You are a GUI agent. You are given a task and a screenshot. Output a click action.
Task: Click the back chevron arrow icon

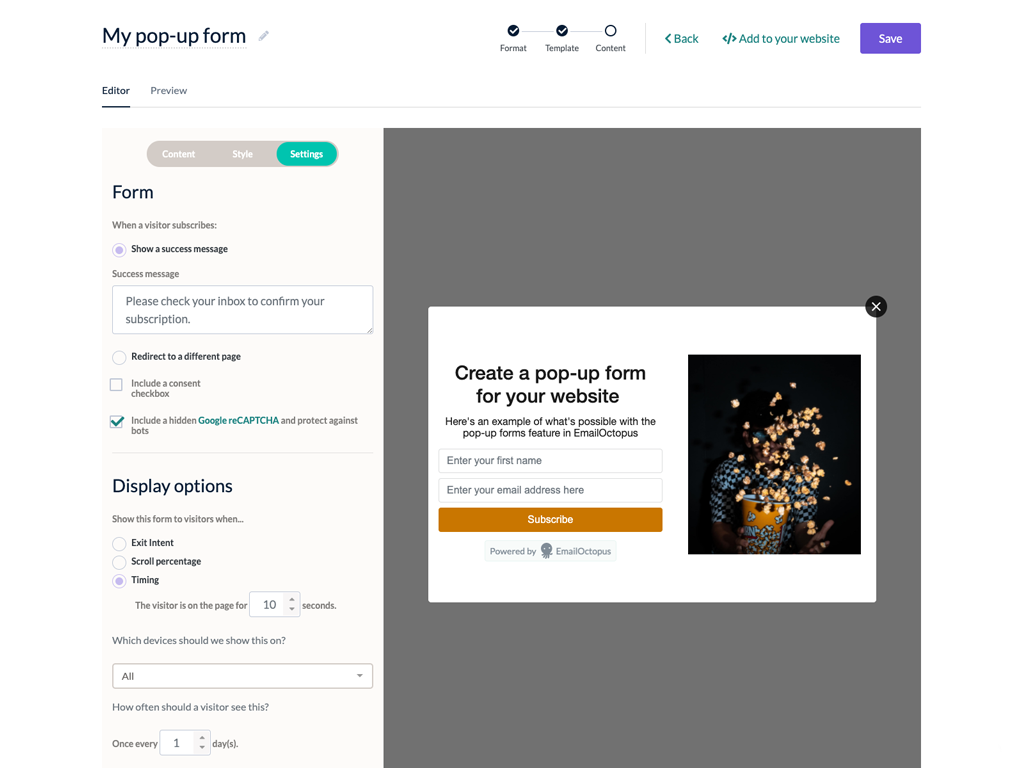(x=668, y=38)
